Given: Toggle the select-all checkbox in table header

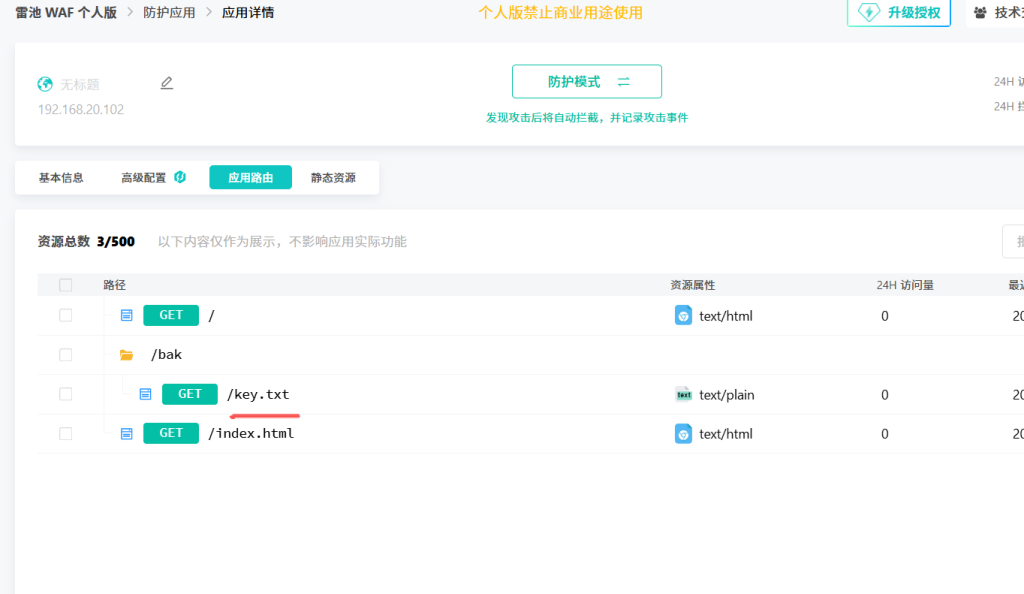Looking at the screenshot, I should pyautogui.click(x=66, y=285).
